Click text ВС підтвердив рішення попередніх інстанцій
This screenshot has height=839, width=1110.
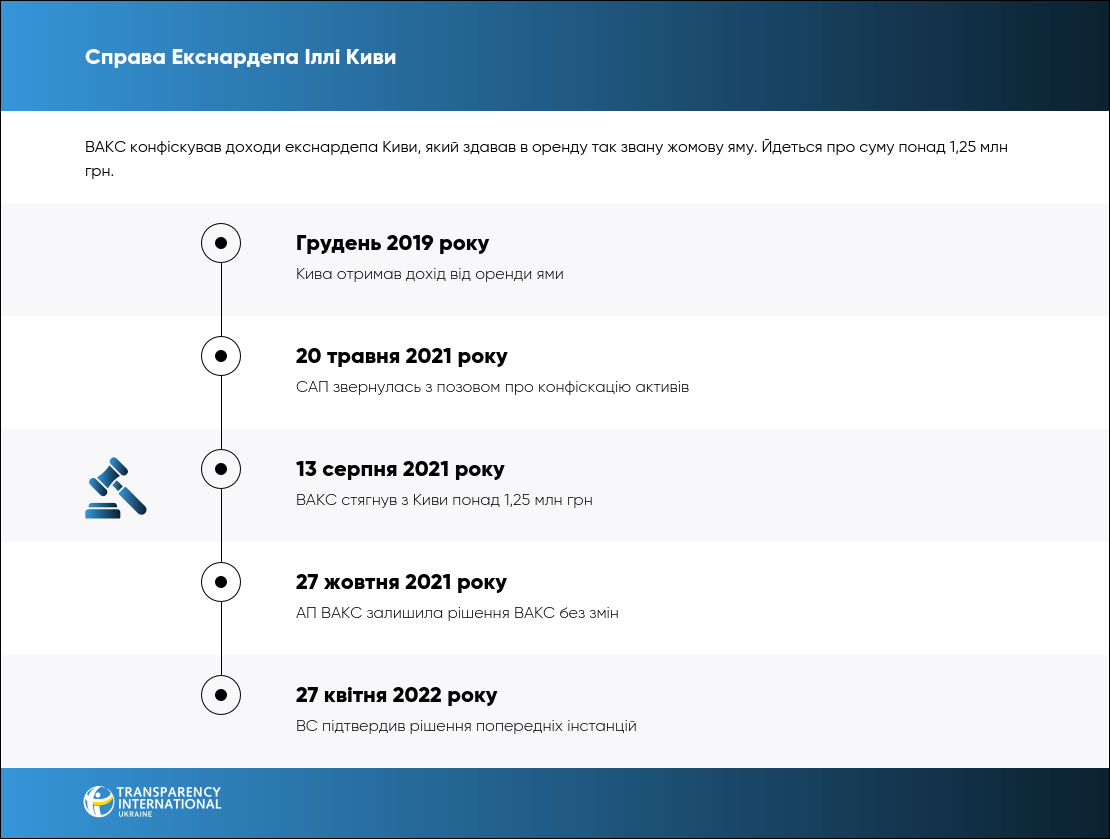(466, 726)
